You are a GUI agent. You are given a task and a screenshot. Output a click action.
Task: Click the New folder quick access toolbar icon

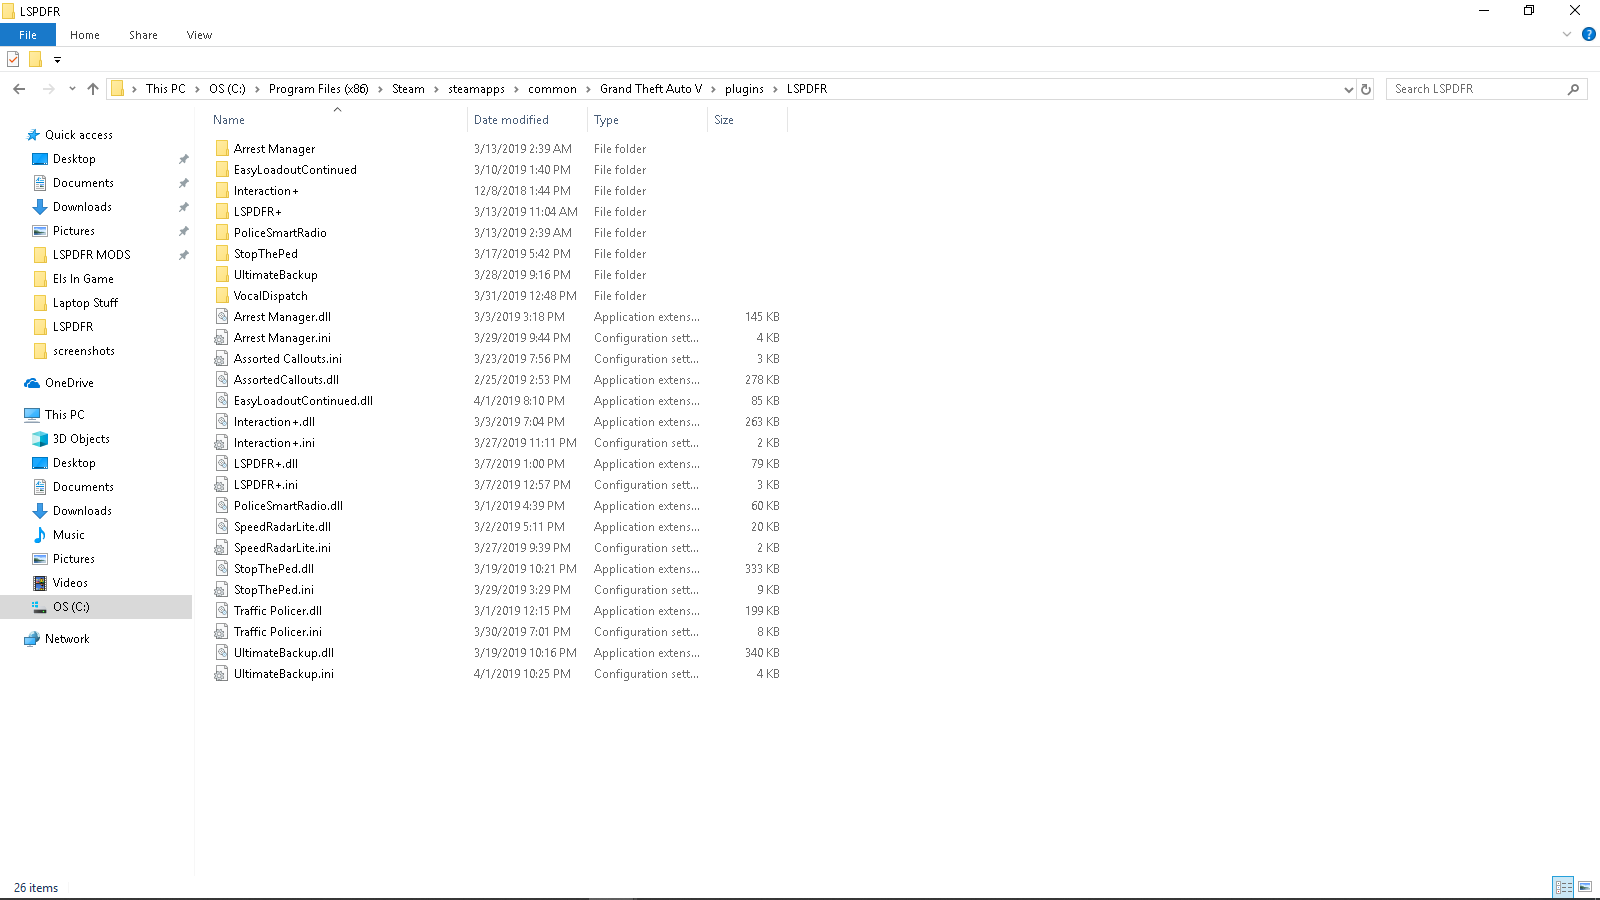point(35,60)
